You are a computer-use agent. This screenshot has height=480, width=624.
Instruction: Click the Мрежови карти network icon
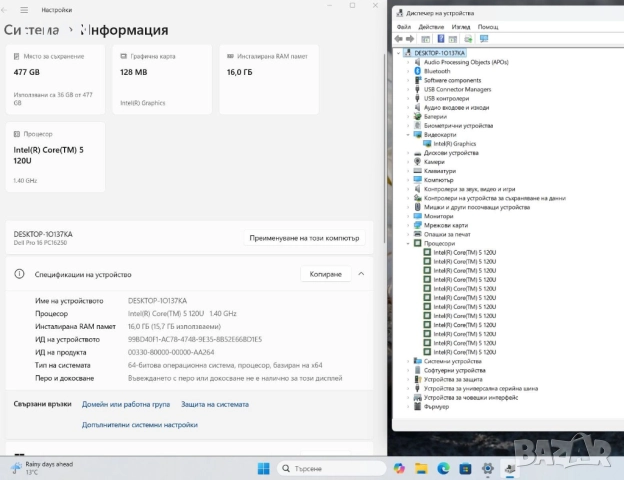pyautogui.click(x=417, y=225)
